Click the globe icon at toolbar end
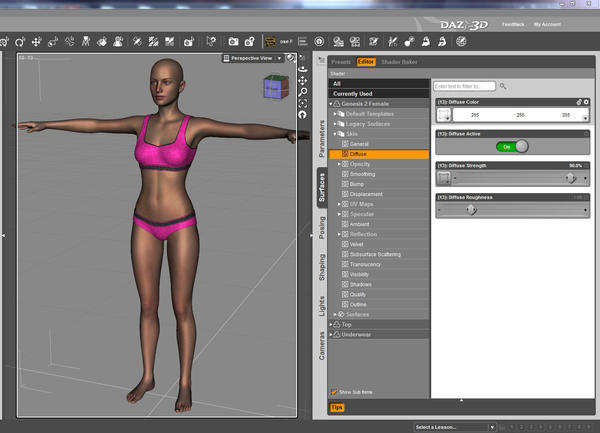The height and width of the screenshot is (433, 600). [x=461, y=41]
